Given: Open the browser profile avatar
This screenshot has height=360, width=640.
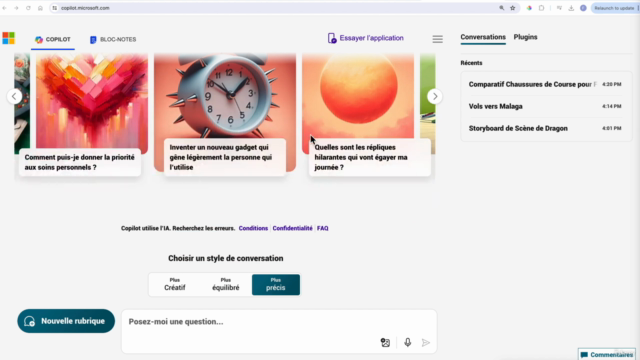Looking at the screenshot, I should 583,8.
